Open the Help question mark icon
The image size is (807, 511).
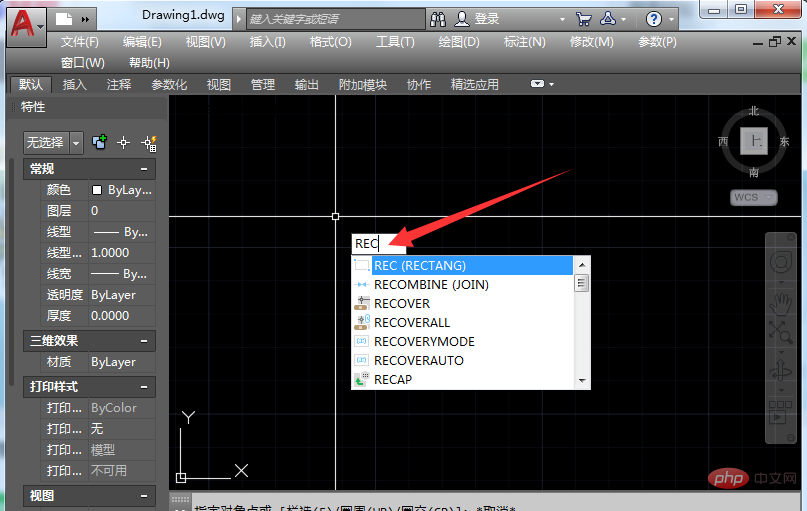pyautogui.click(x=654, y=20)
